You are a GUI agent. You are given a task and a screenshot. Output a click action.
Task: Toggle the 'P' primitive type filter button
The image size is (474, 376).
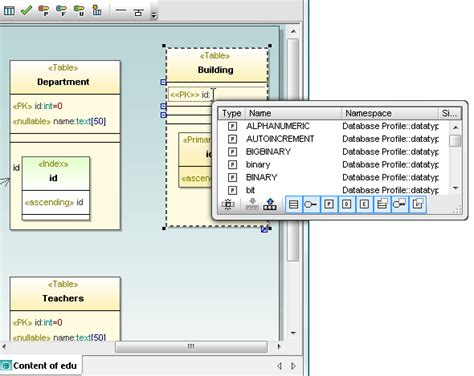click(x=329, y=204)
